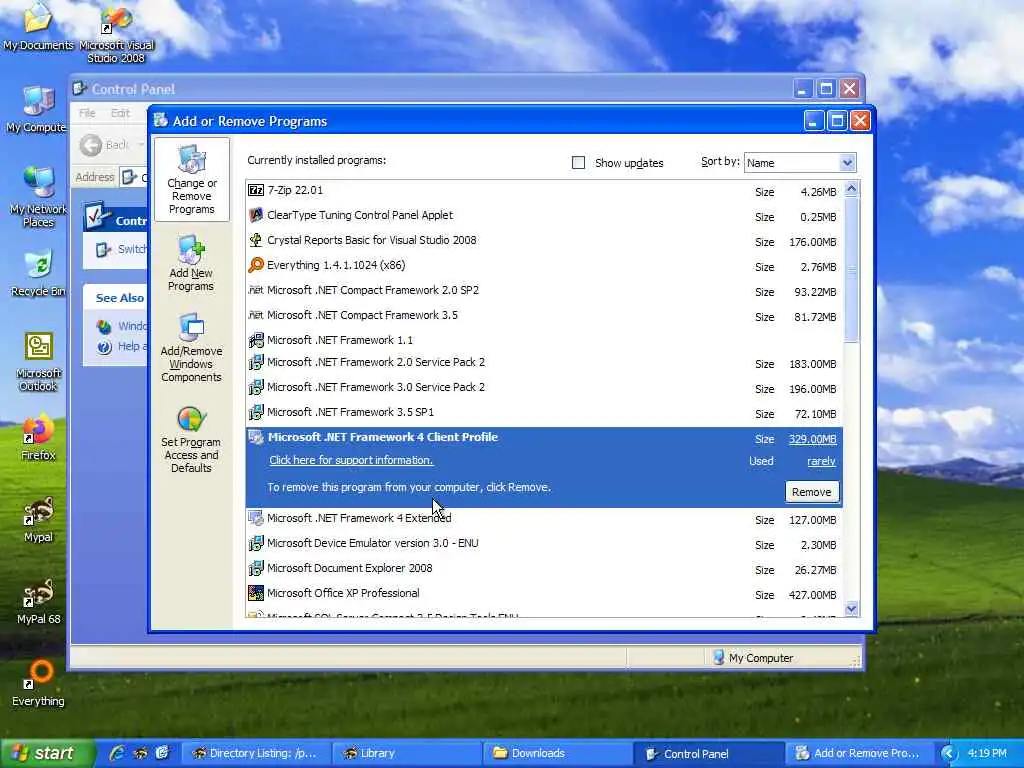Select .NET Compact Framework 3.5 icon
The height and width of the screenshot is (768, 1024).
[x=256, y=315]
